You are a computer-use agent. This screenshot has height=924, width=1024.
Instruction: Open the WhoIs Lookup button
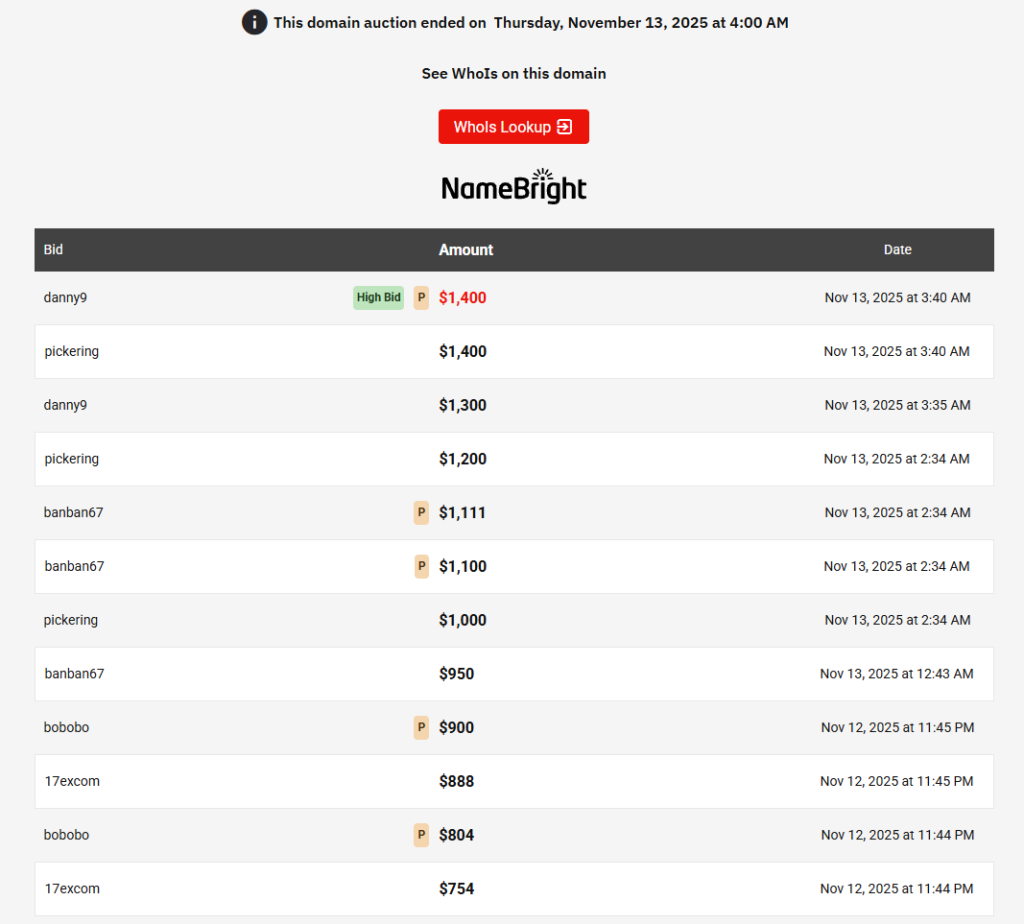pos(513,127)
